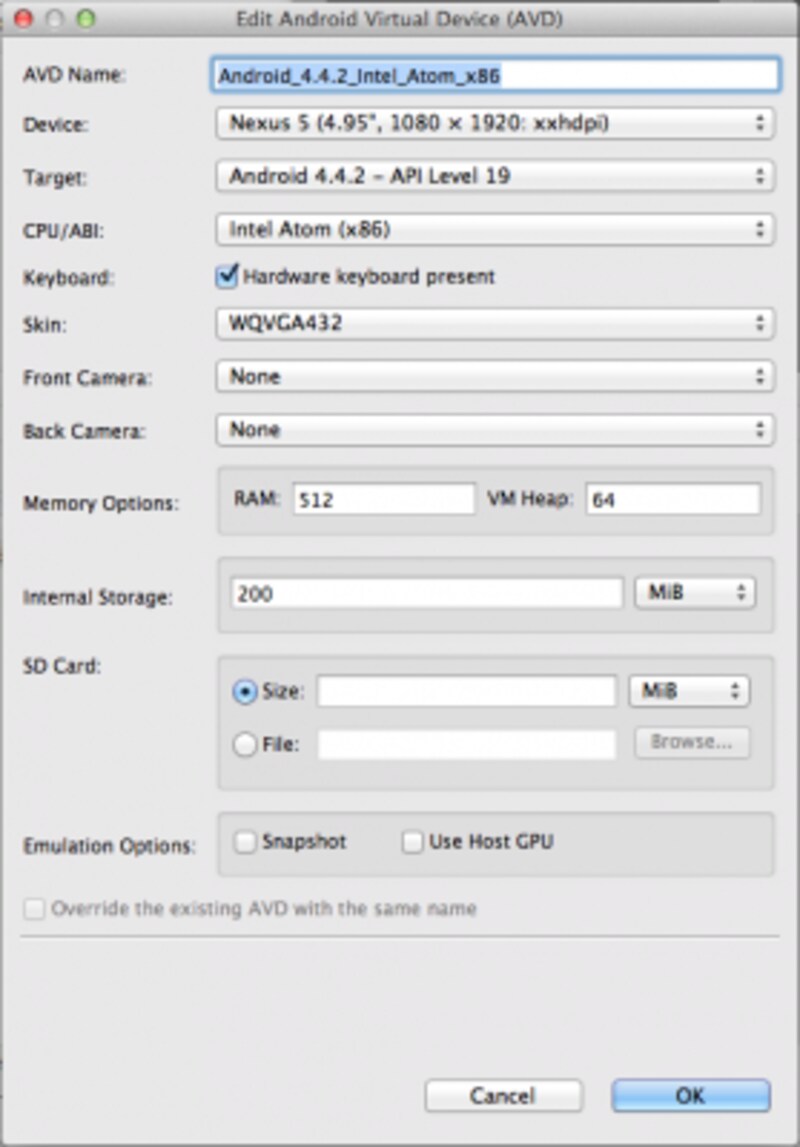Screen dimensions: 800x1147
Task: Open the Device dropdown showing Nexus 5
Action: (x=495, y=123)
